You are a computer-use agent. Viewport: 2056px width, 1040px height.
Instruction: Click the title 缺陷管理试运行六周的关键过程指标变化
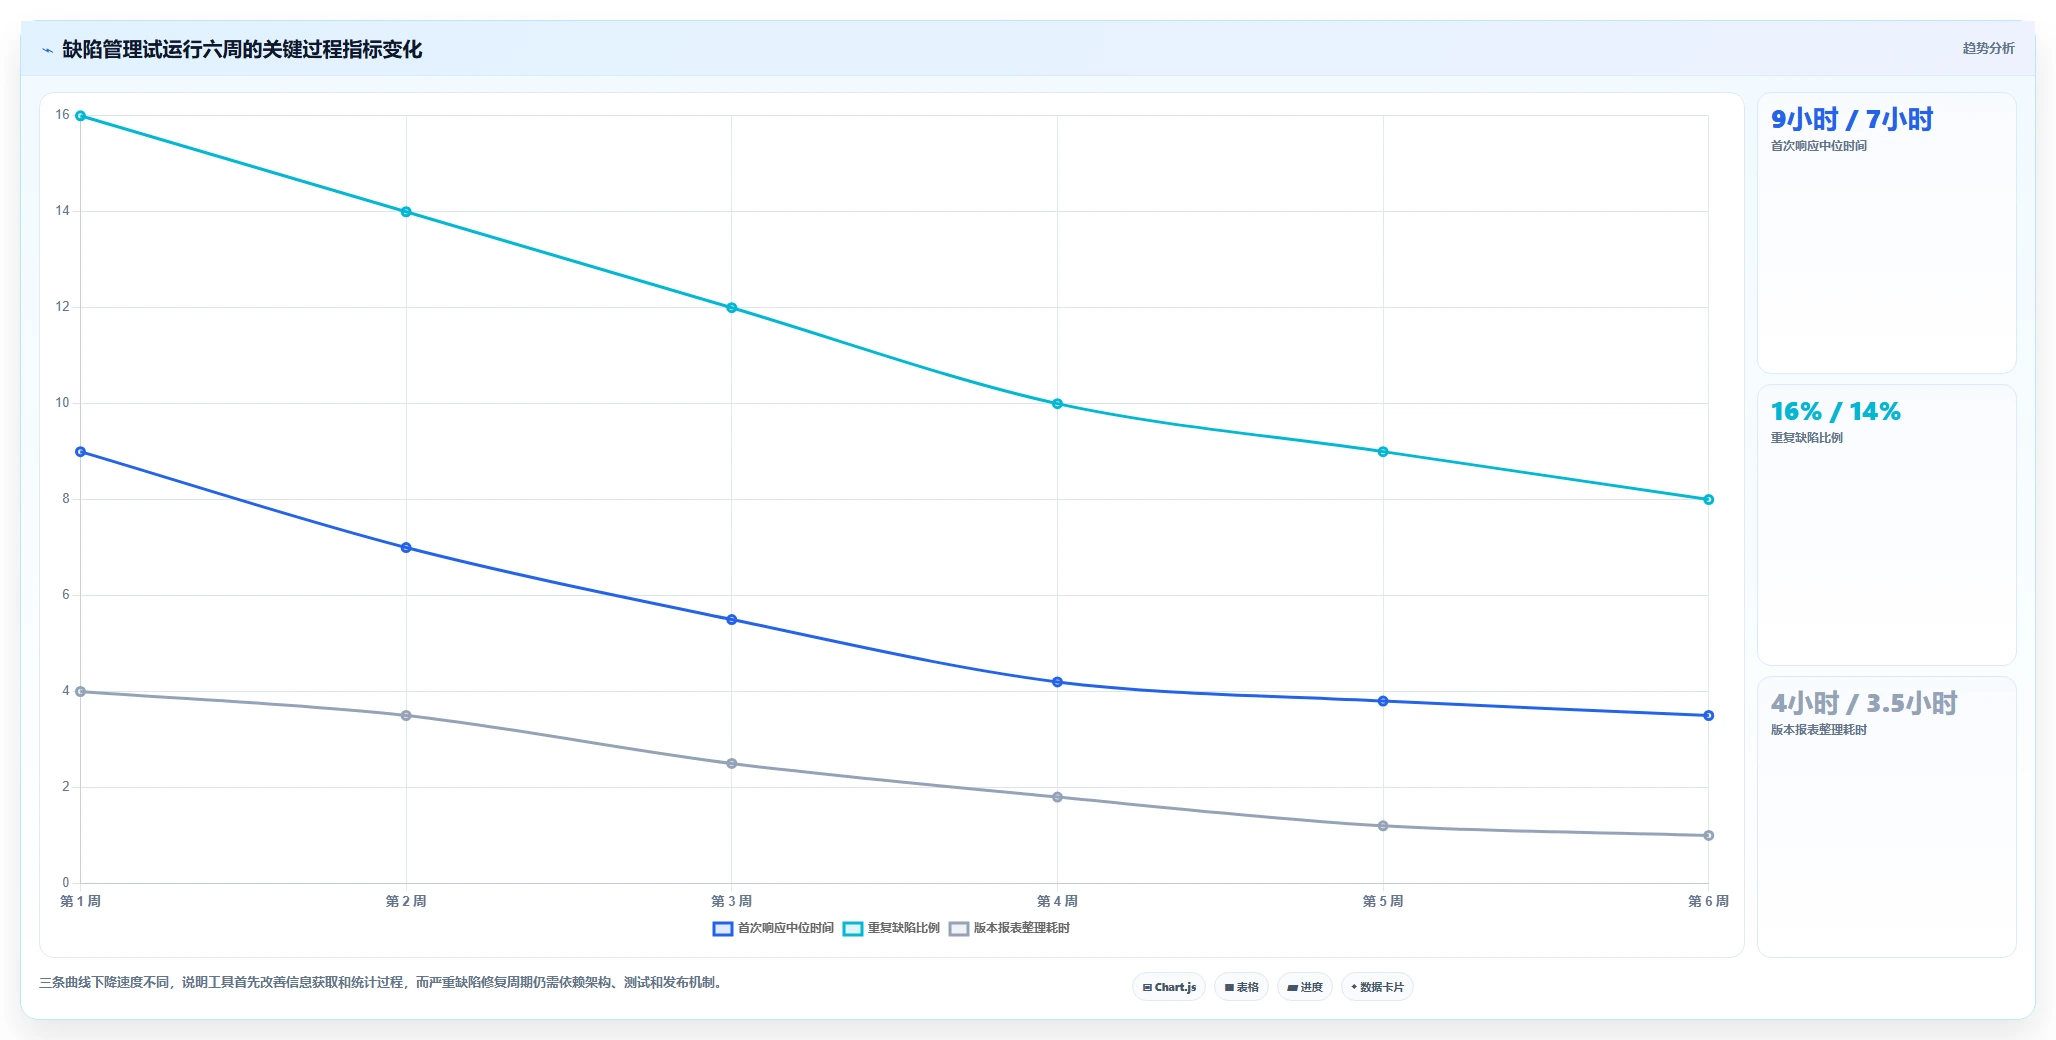242,49
